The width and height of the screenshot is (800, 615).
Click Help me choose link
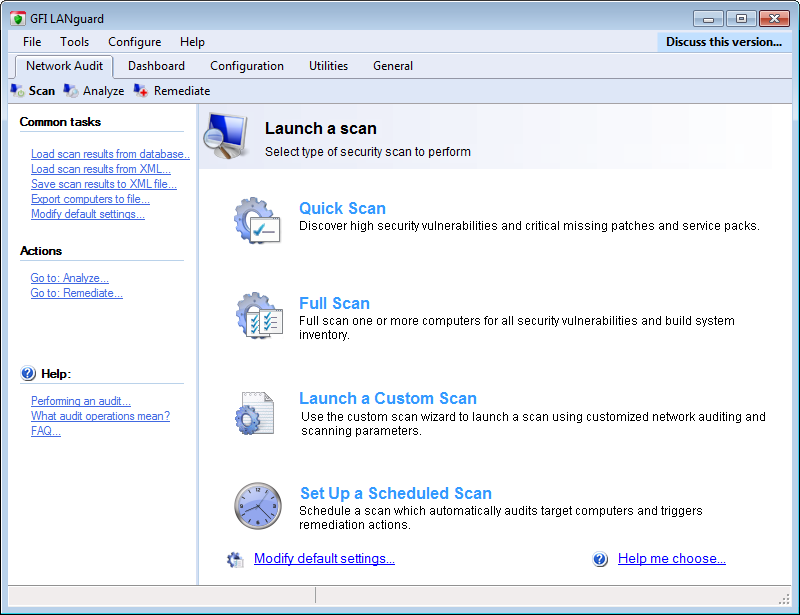[x=672, y=559]
